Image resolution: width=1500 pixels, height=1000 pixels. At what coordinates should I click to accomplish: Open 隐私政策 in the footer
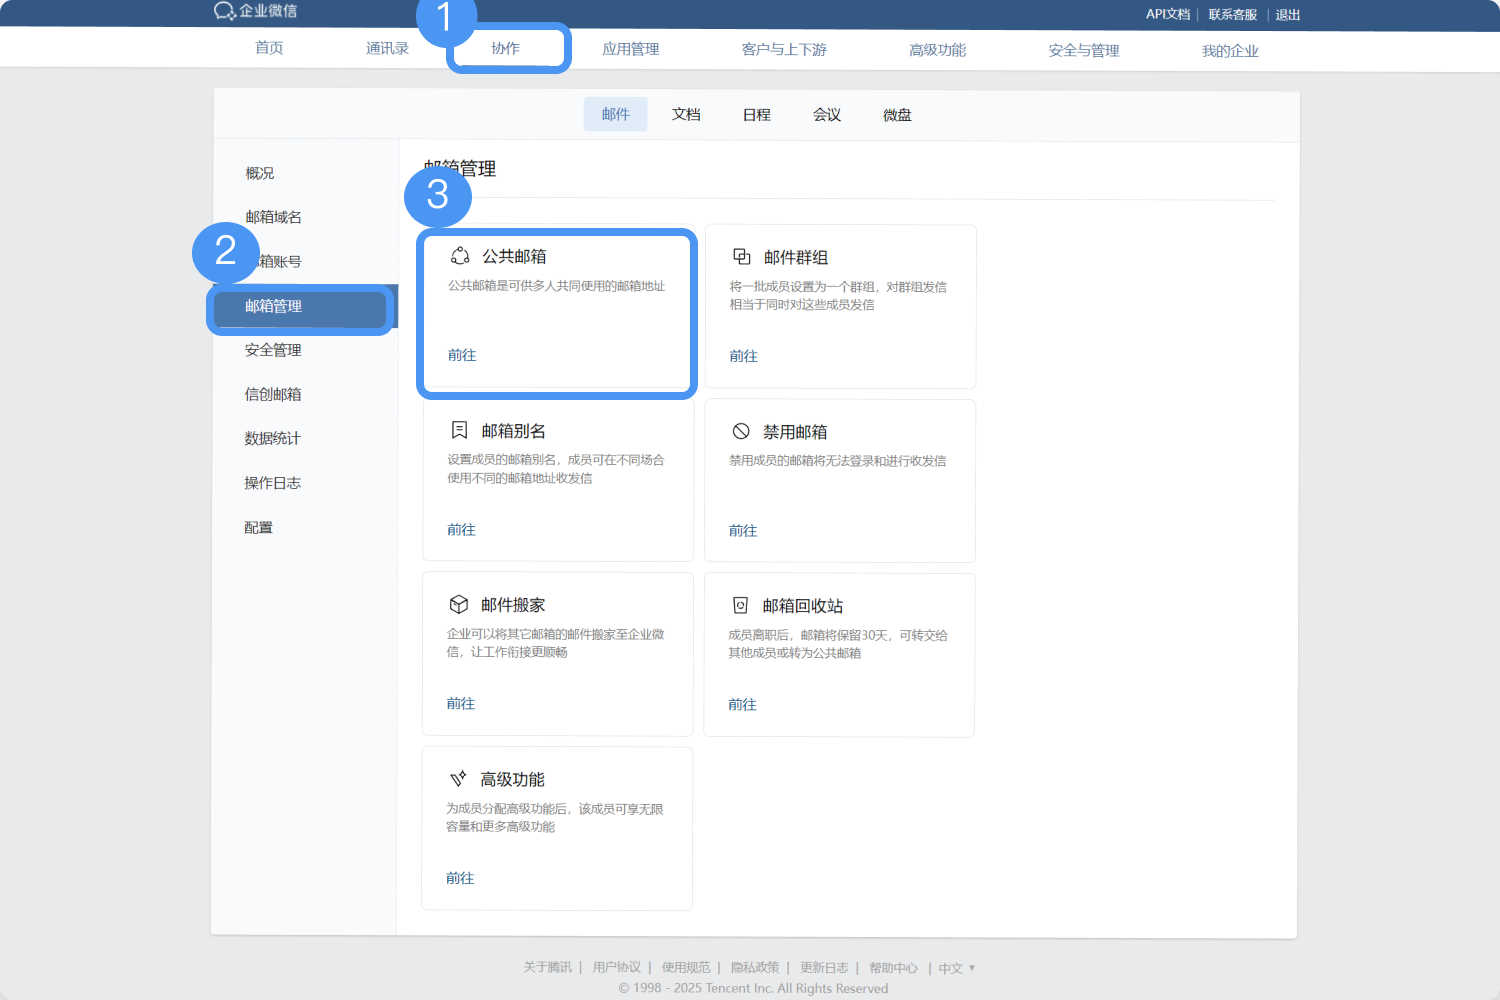pos(755,967)
